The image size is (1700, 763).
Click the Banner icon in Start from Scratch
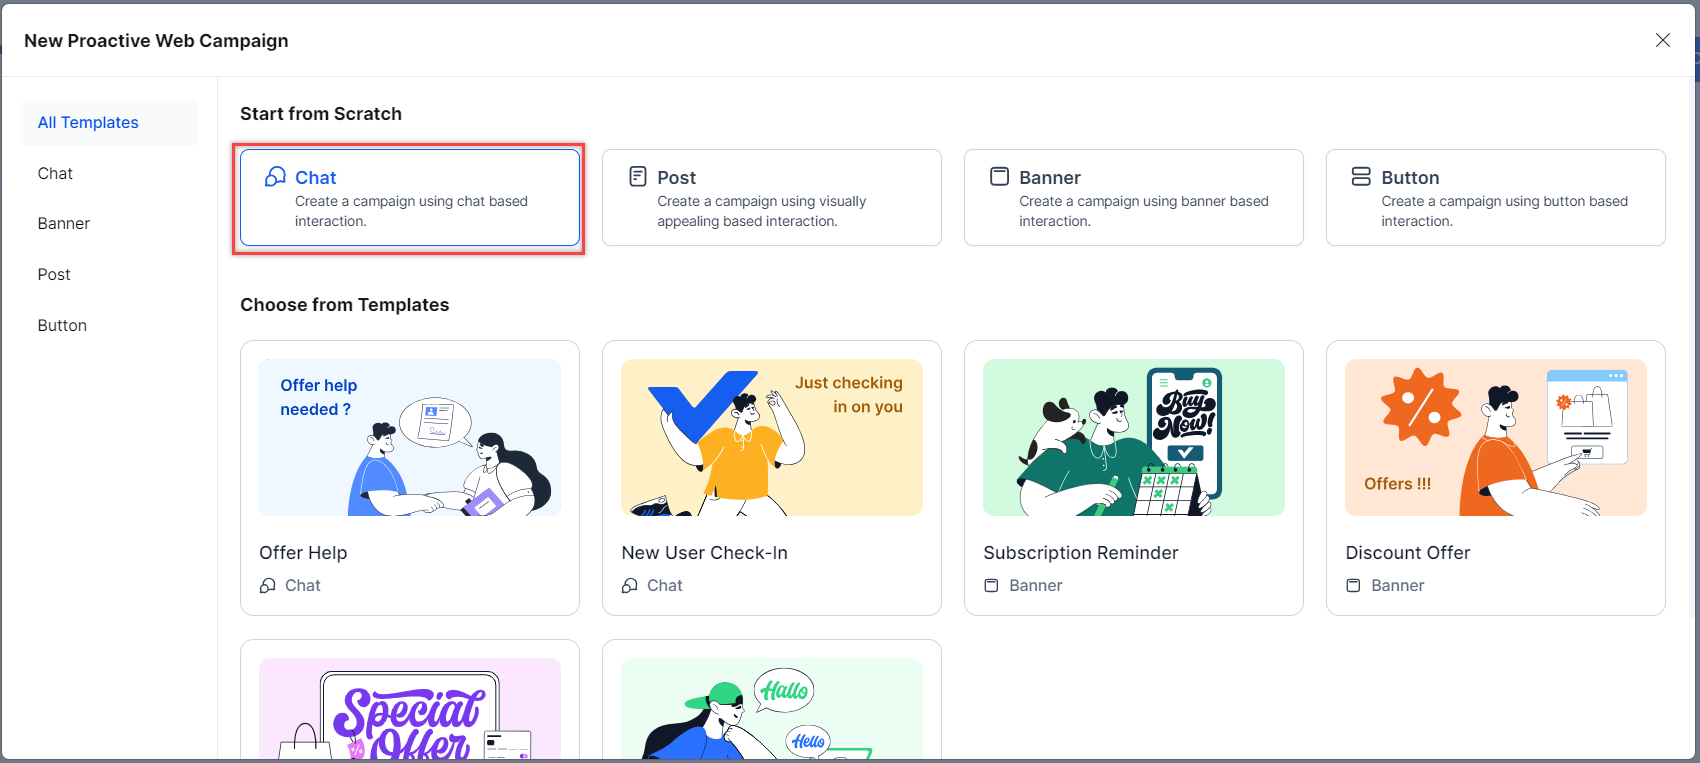[x=999, y=177]
